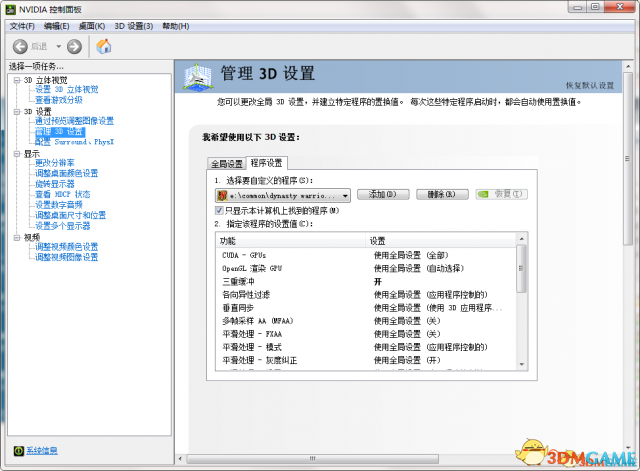Click the 删除(R) button

pos(442,195)
